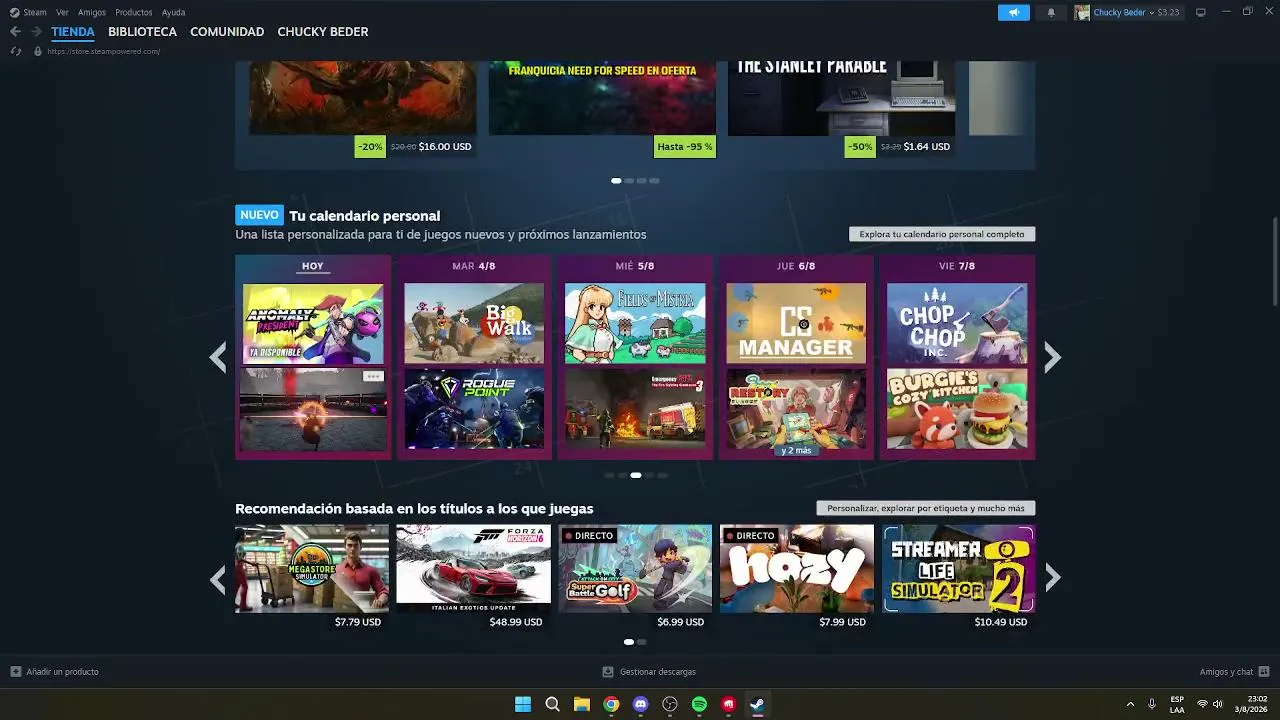
Task: Open File Explorer from the taskbar
Action: tap(582, 704)
